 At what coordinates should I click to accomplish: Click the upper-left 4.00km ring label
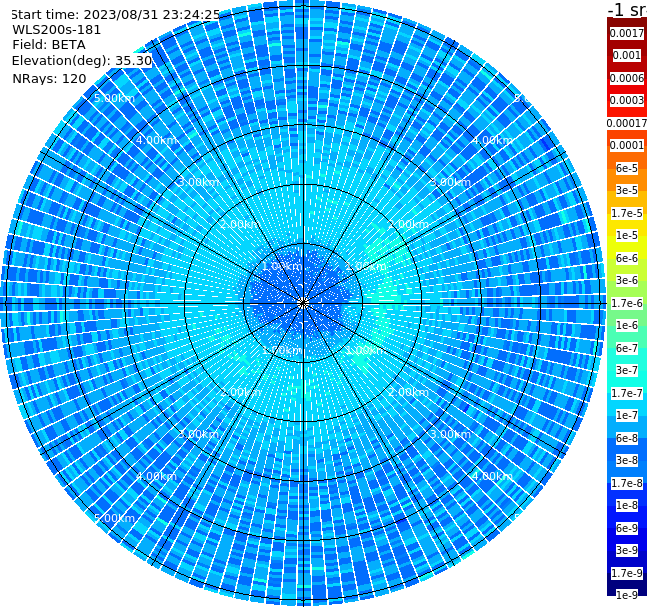(x=156, y=140)
